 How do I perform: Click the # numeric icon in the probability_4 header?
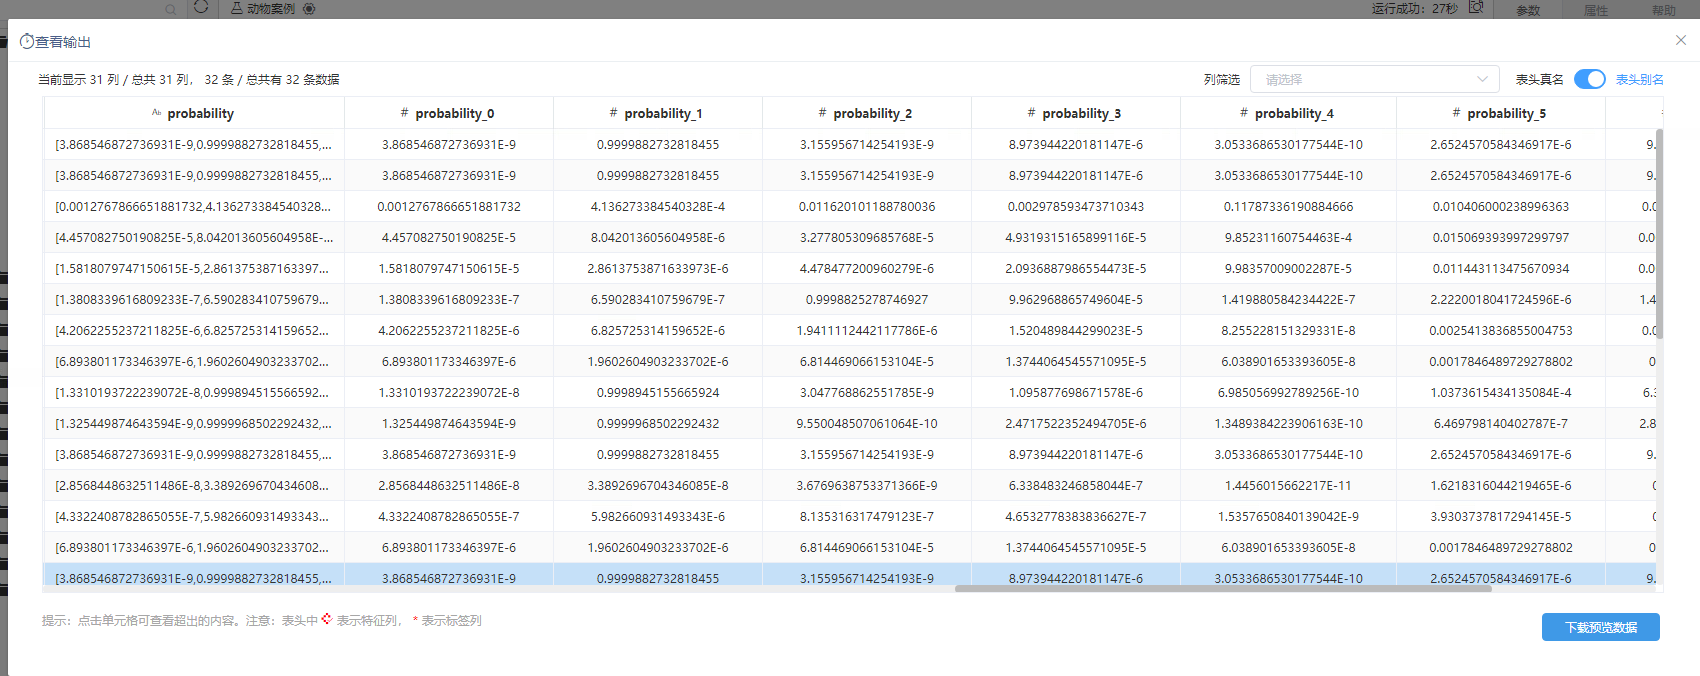pyautogui.click(x=1244, y=113)
